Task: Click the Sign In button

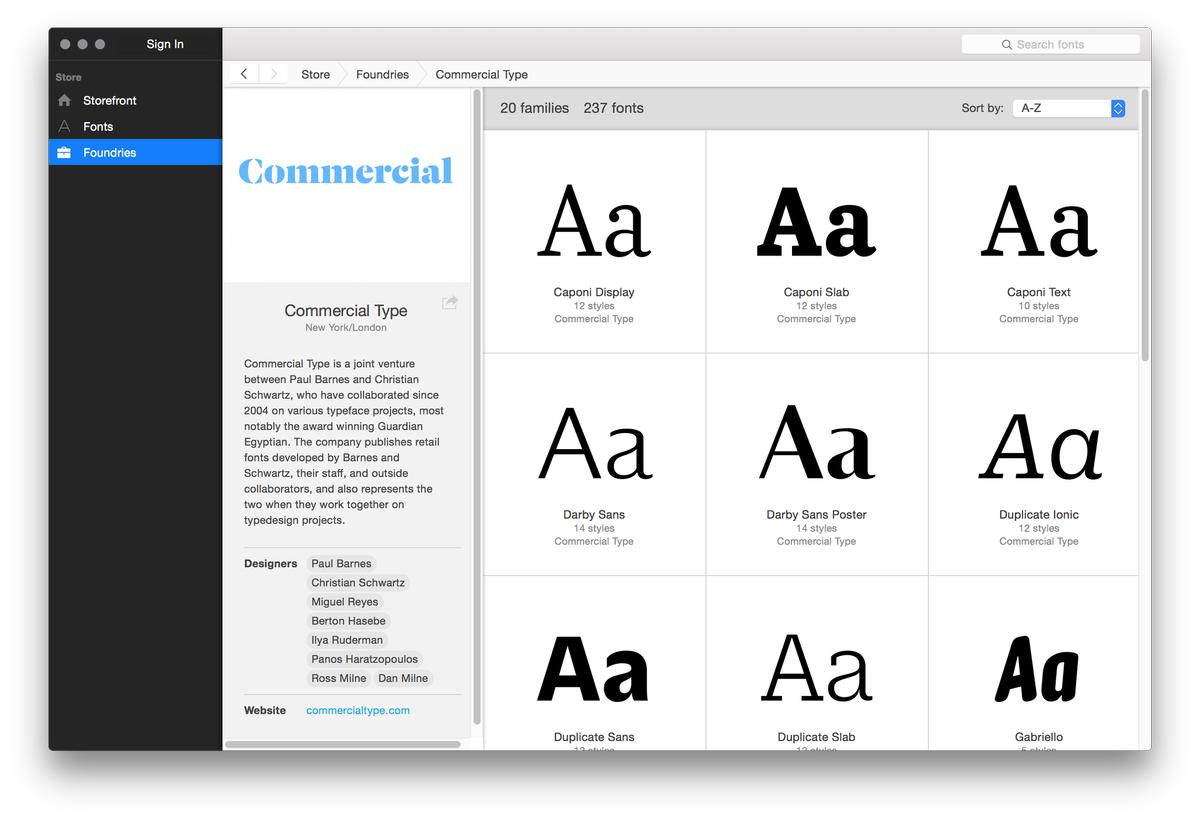Action: click(165, 44)
